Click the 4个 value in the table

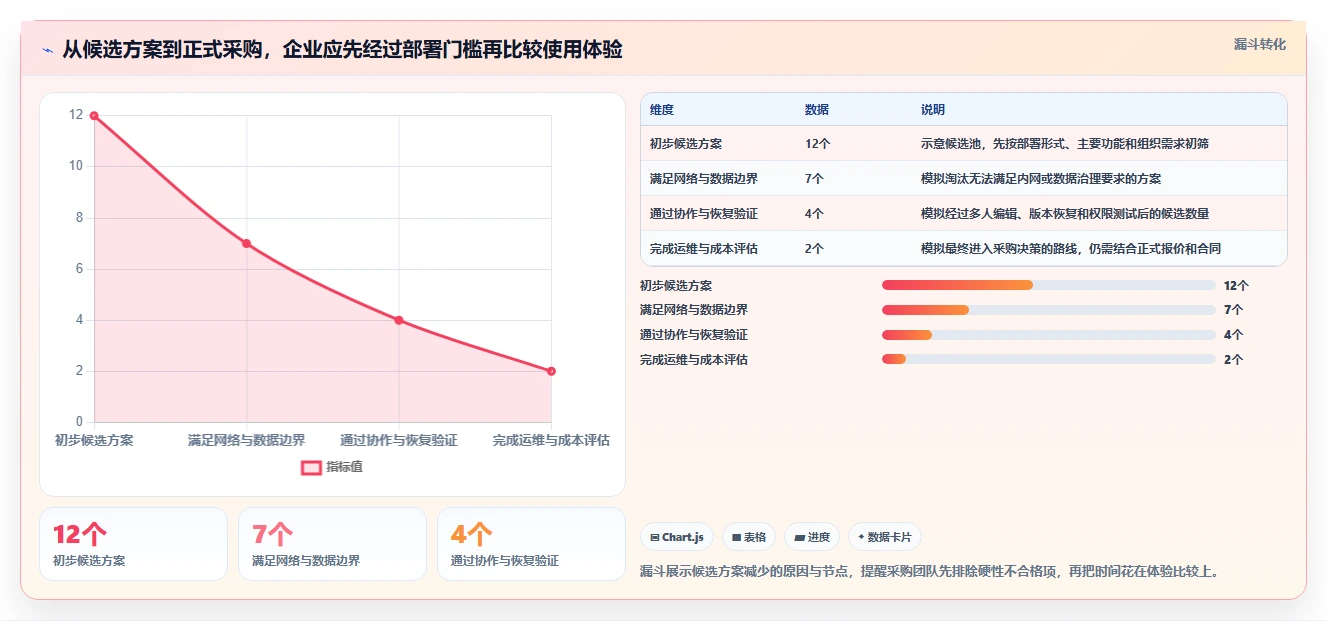[x=815, y=214]
